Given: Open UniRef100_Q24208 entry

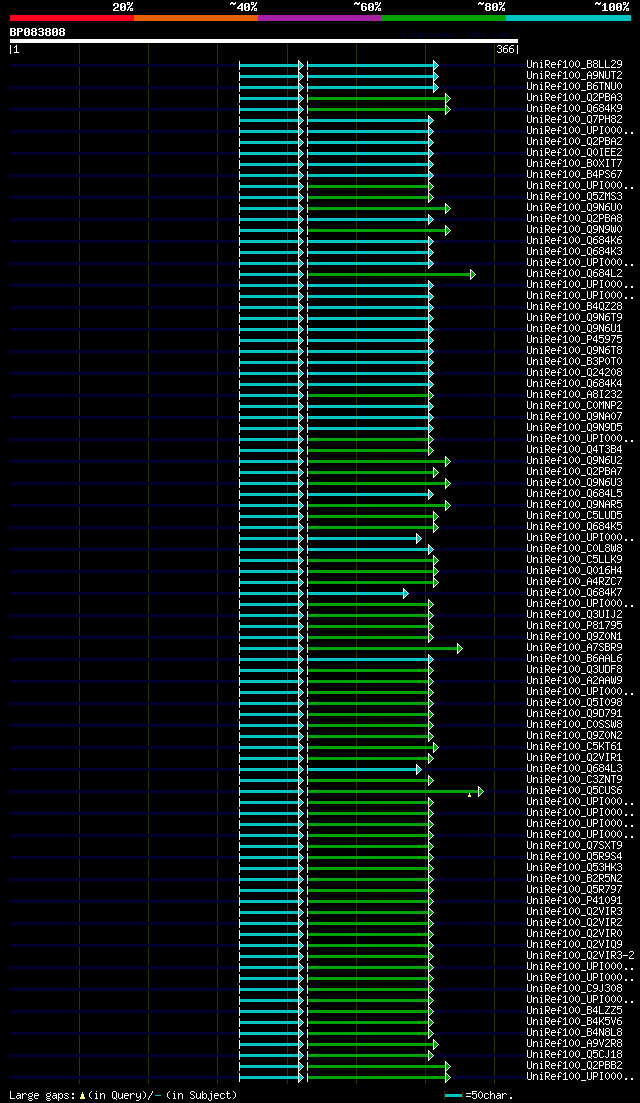Looking at the screenshot, I should [574, 372].
